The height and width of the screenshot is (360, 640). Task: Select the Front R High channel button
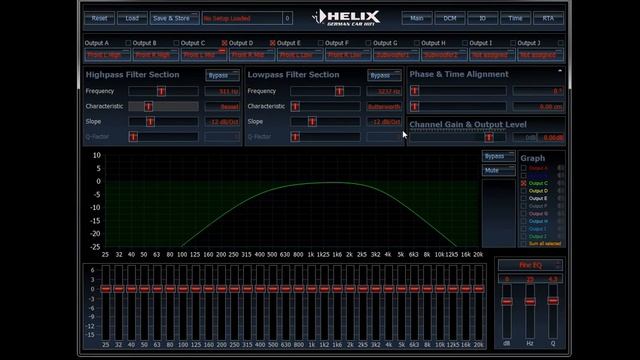click(156, 55)
